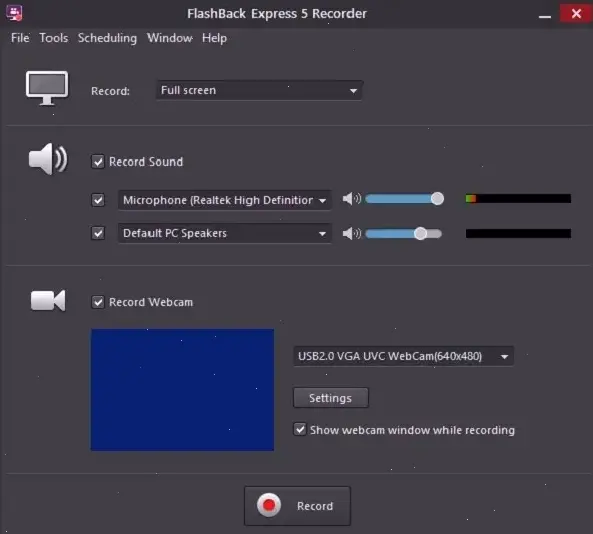Click the 'Record Sound' label text
This screenshot has height=534, width=593.
[146, 162]
